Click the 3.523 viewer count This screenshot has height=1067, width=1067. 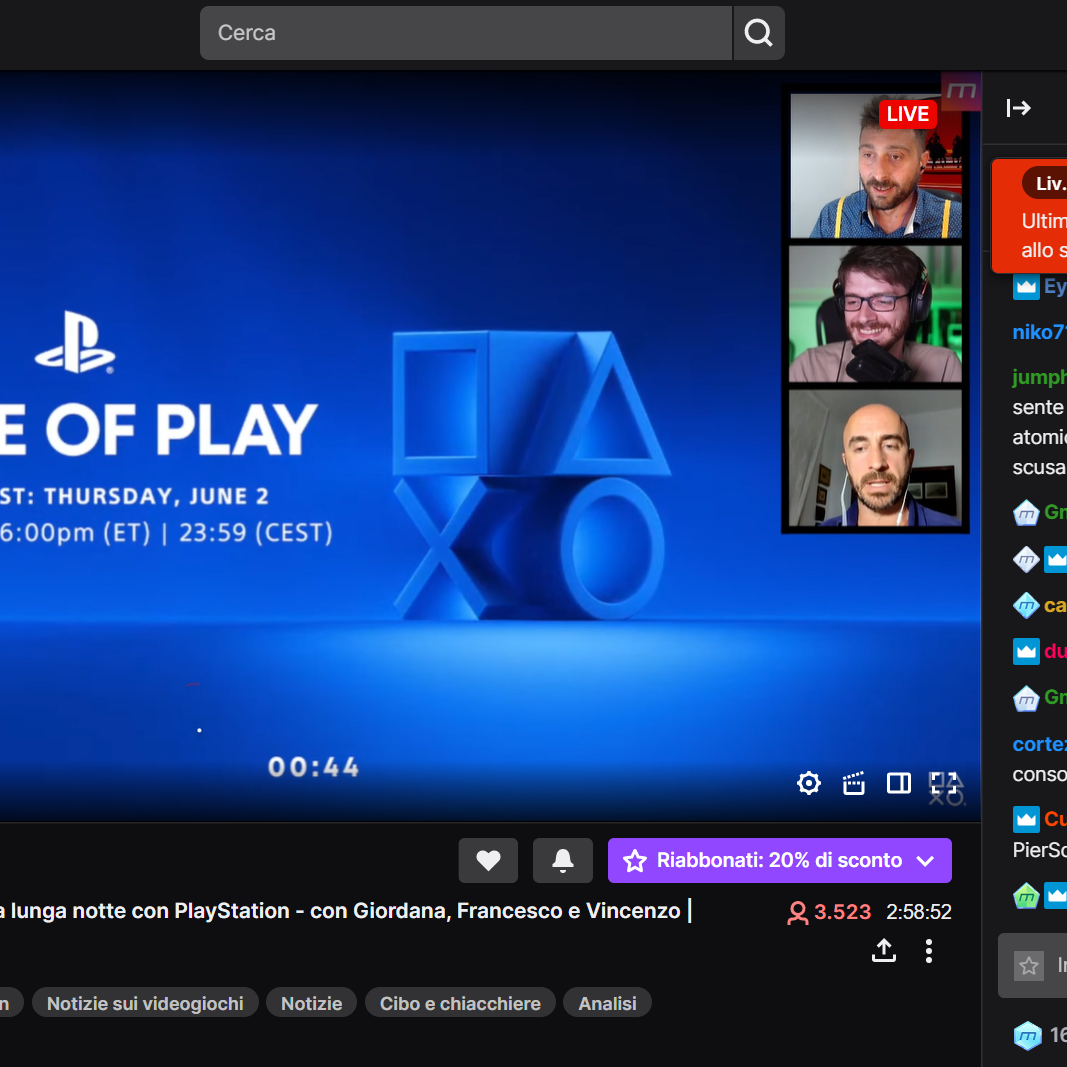tap(829, 912)
